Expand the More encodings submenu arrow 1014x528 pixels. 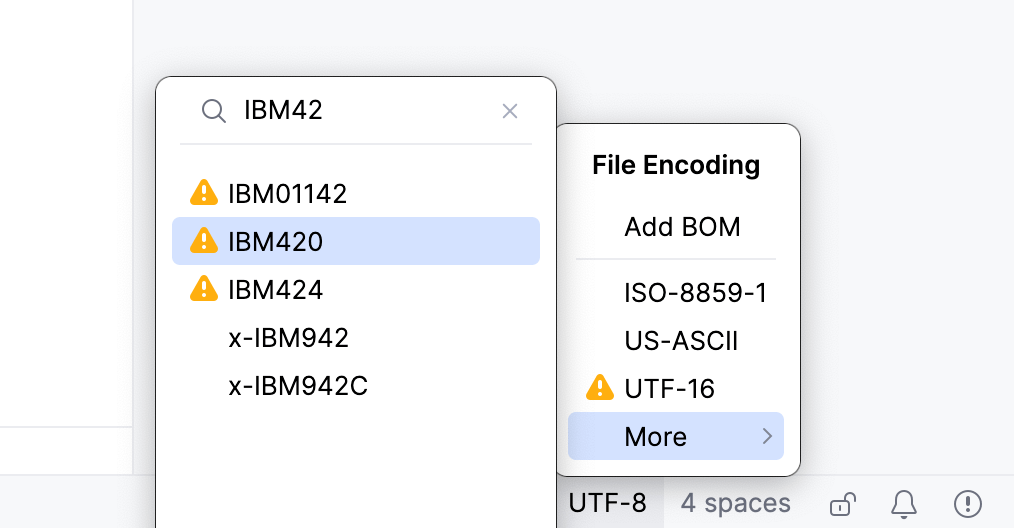(x=767, y=436)
